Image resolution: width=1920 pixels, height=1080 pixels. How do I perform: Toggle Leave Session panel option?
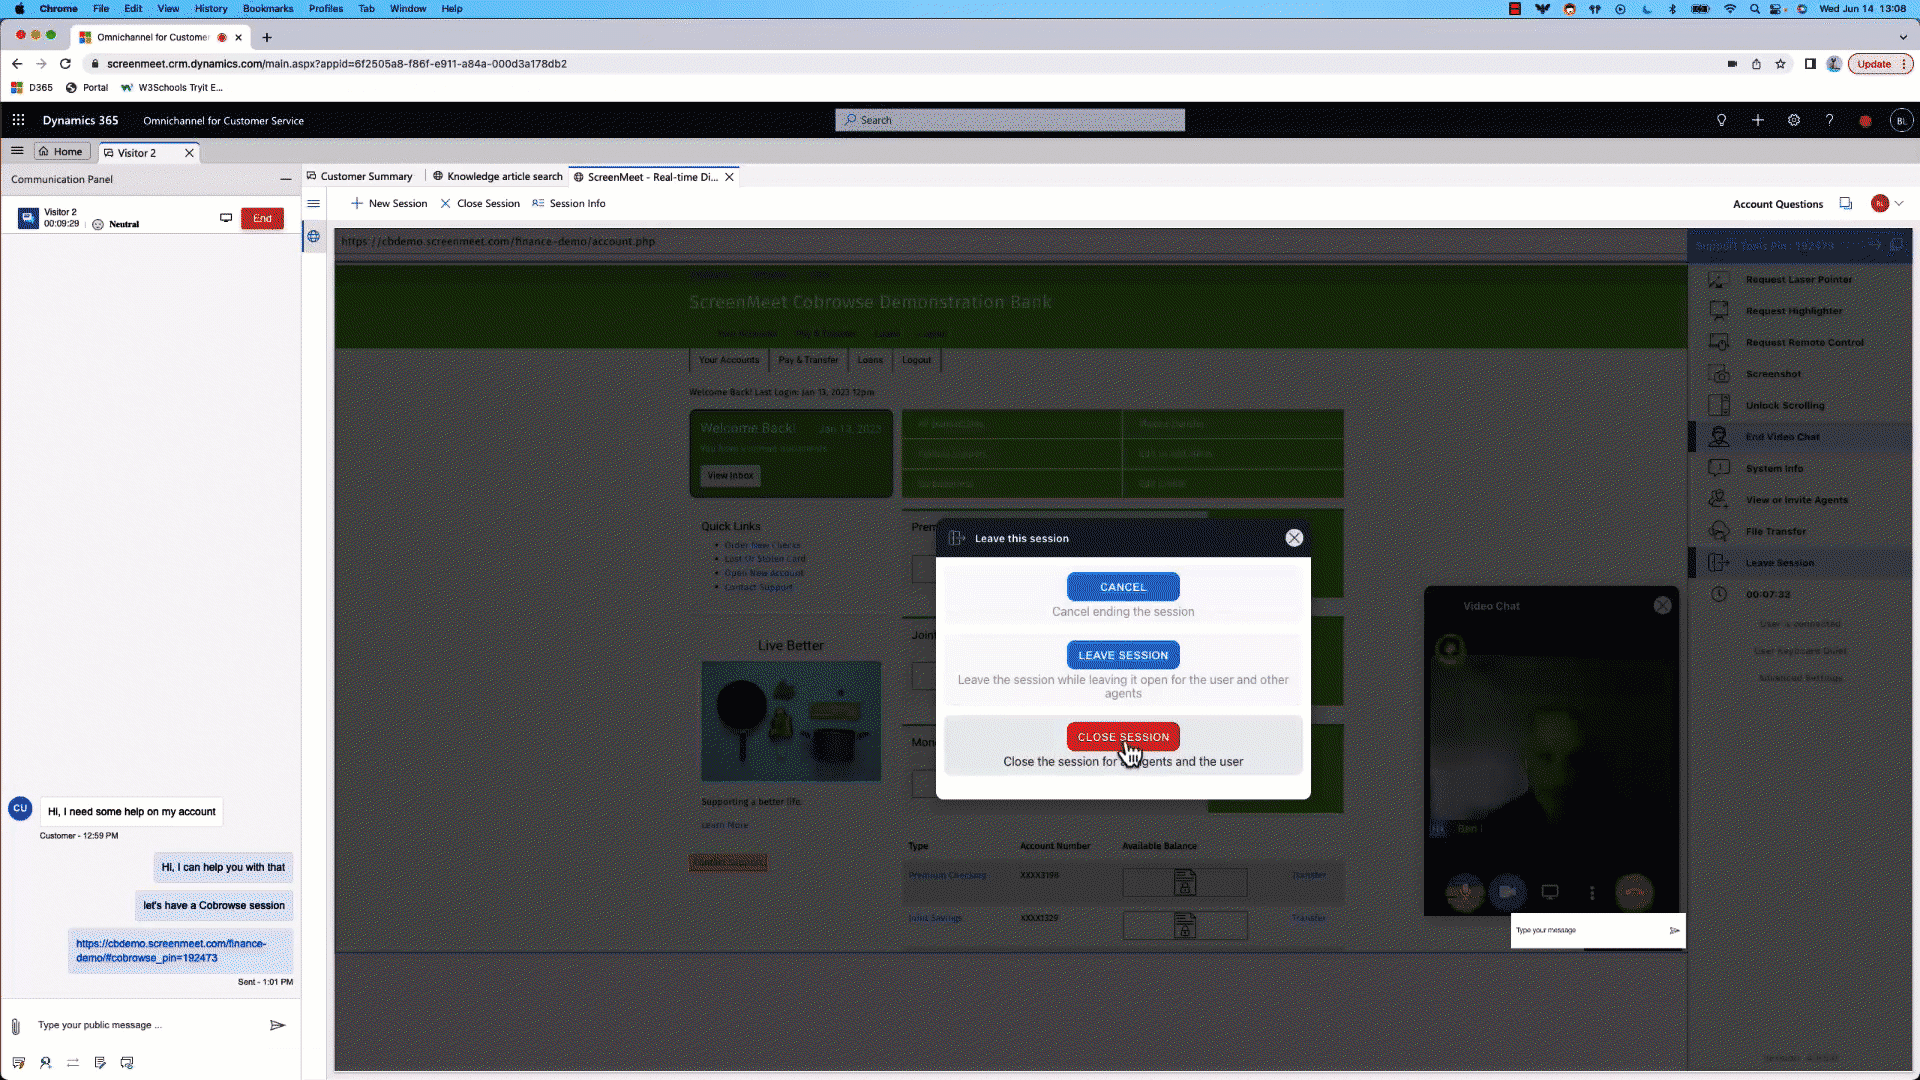(x=1782, y=563)
